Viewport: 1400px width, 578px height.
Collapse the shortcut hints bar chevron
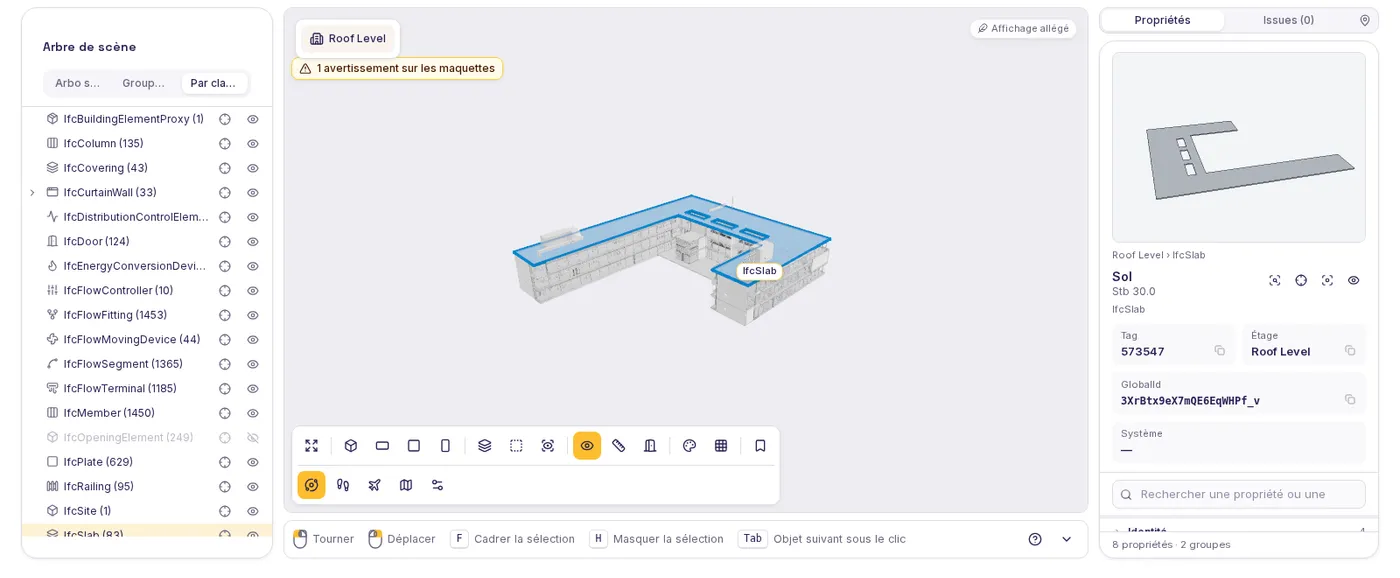(1066, 539)
